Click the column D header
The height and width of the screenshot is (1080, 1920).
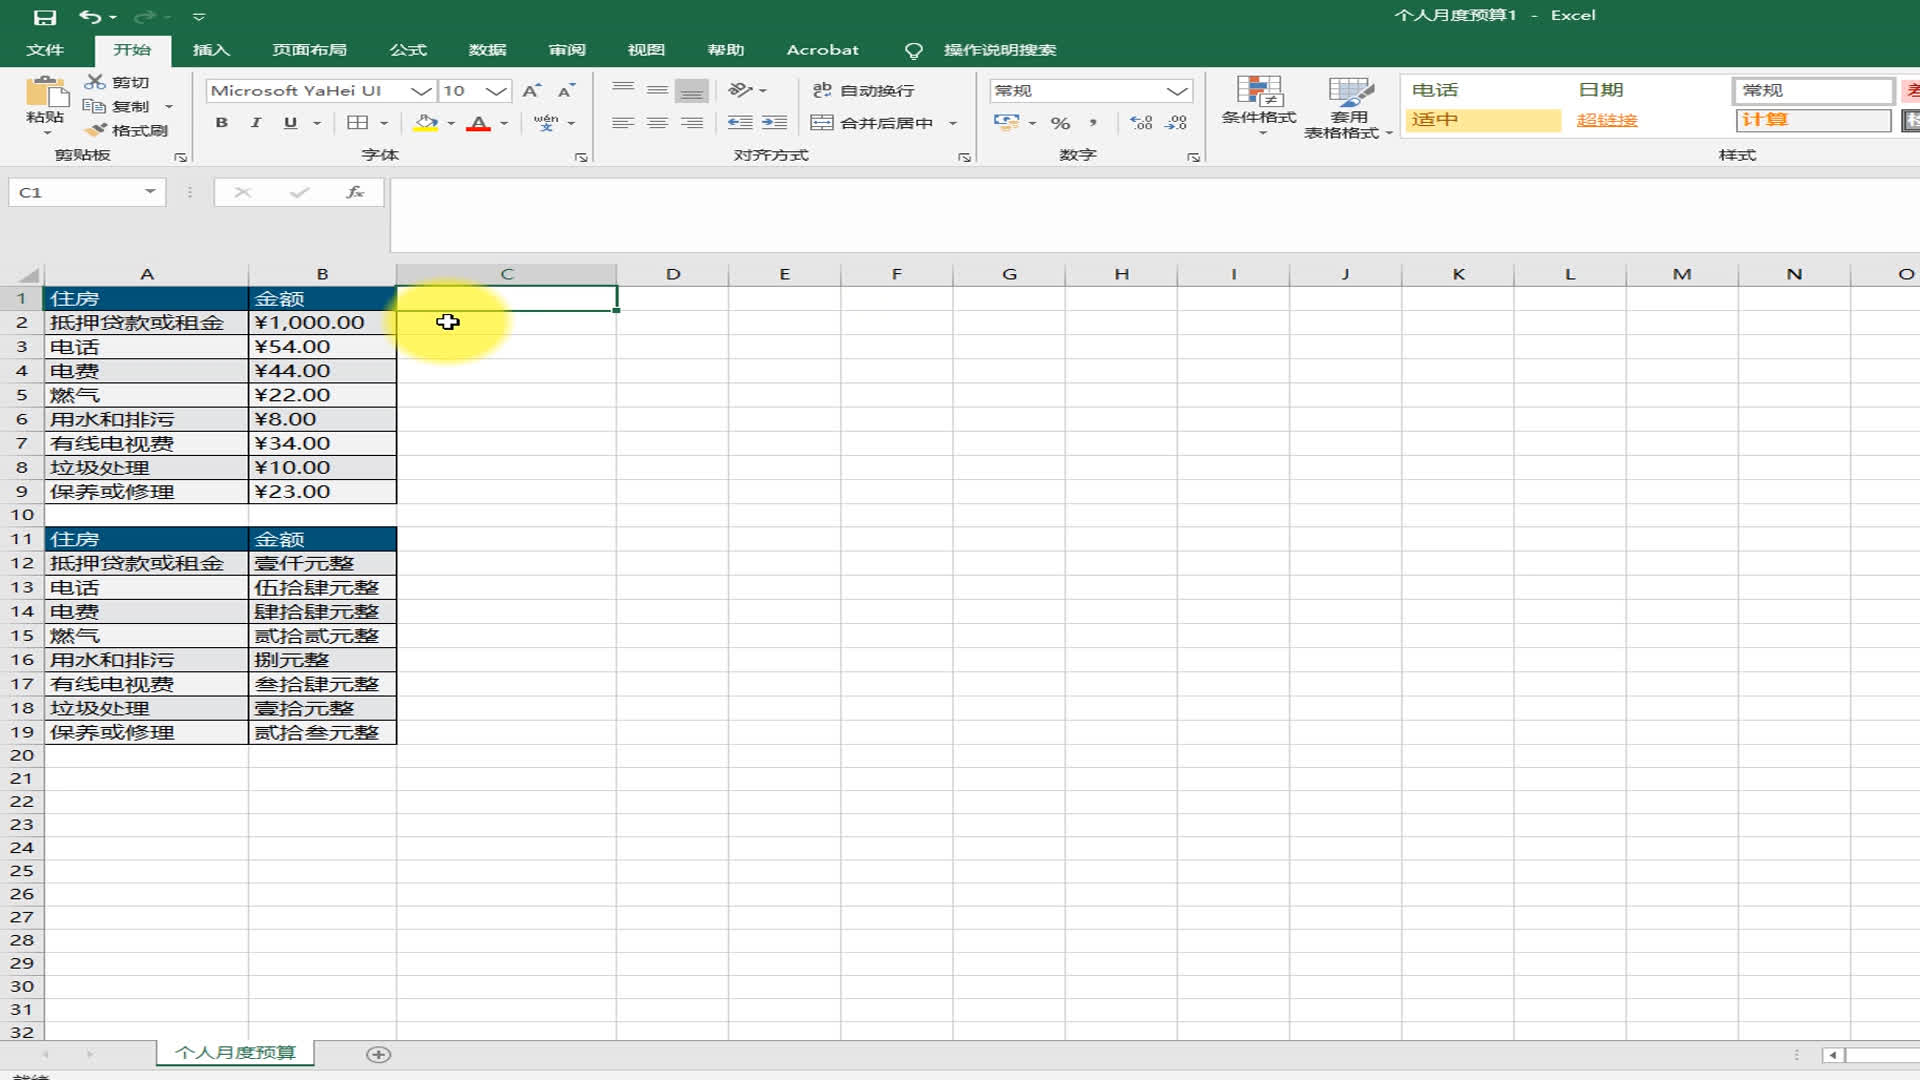tap(673, 274)
